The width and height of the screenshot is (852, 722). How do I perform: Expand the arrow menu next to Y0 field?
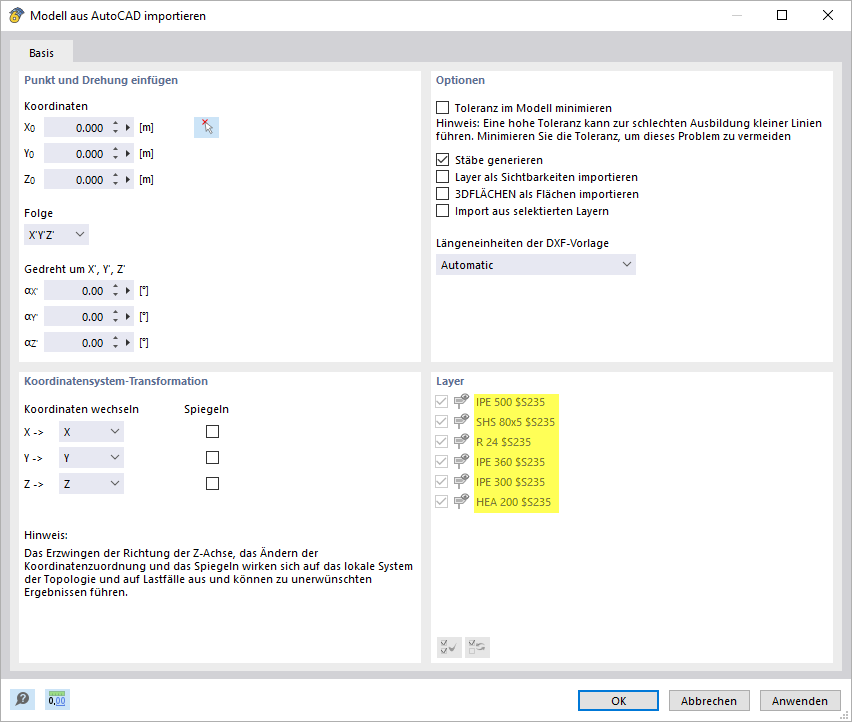[x=128, y=153]
